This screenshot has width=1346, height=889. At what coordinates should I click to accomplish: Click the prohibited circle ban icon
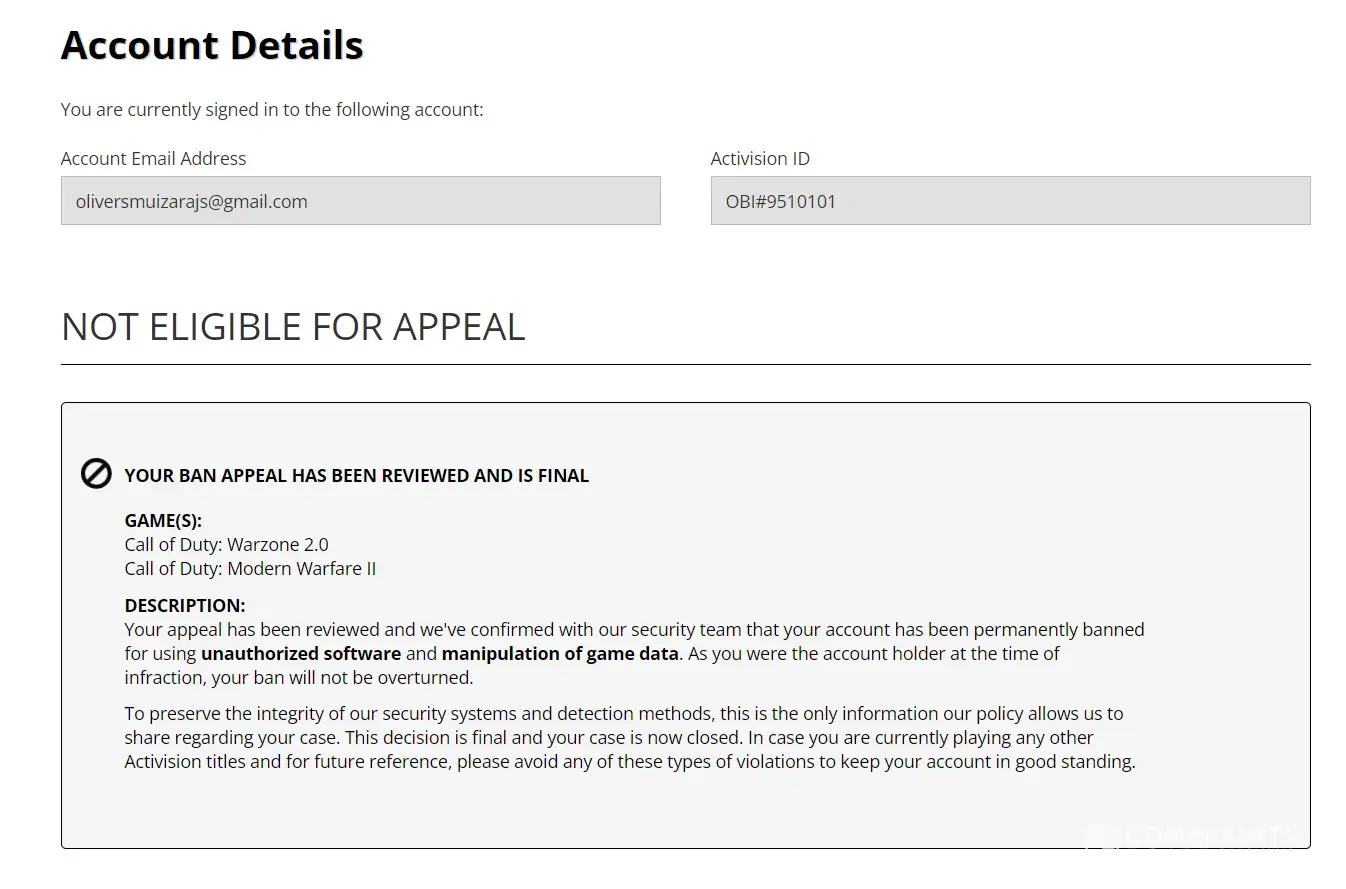96,473
